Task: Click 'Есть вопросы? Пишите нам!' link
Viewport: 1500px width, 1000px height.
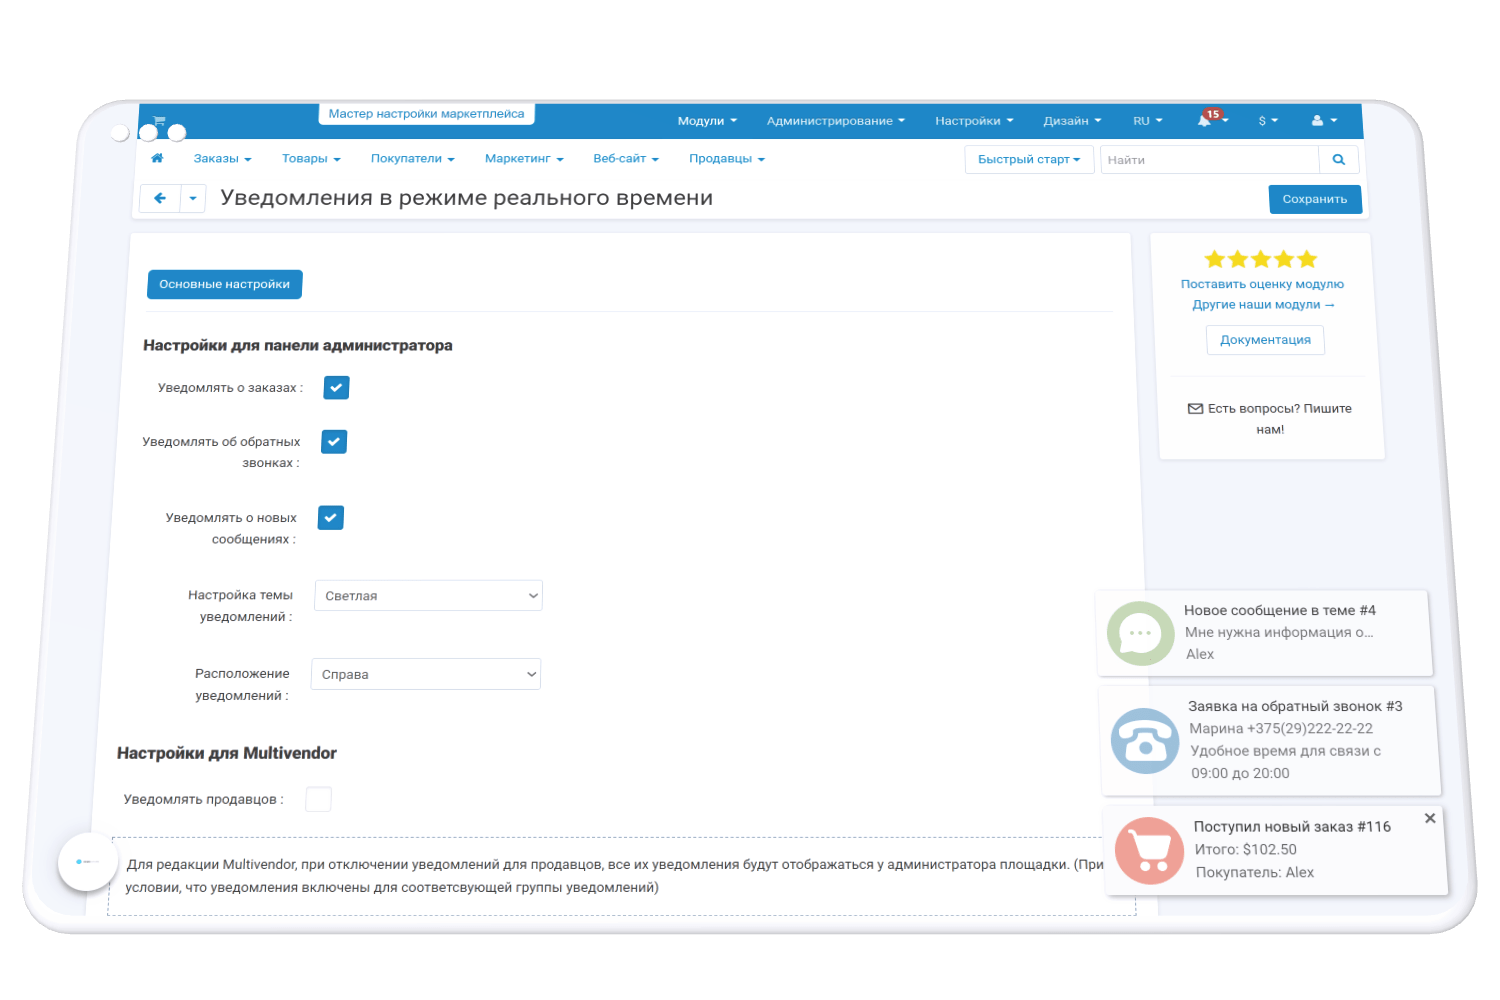Action: [1270, 419]
